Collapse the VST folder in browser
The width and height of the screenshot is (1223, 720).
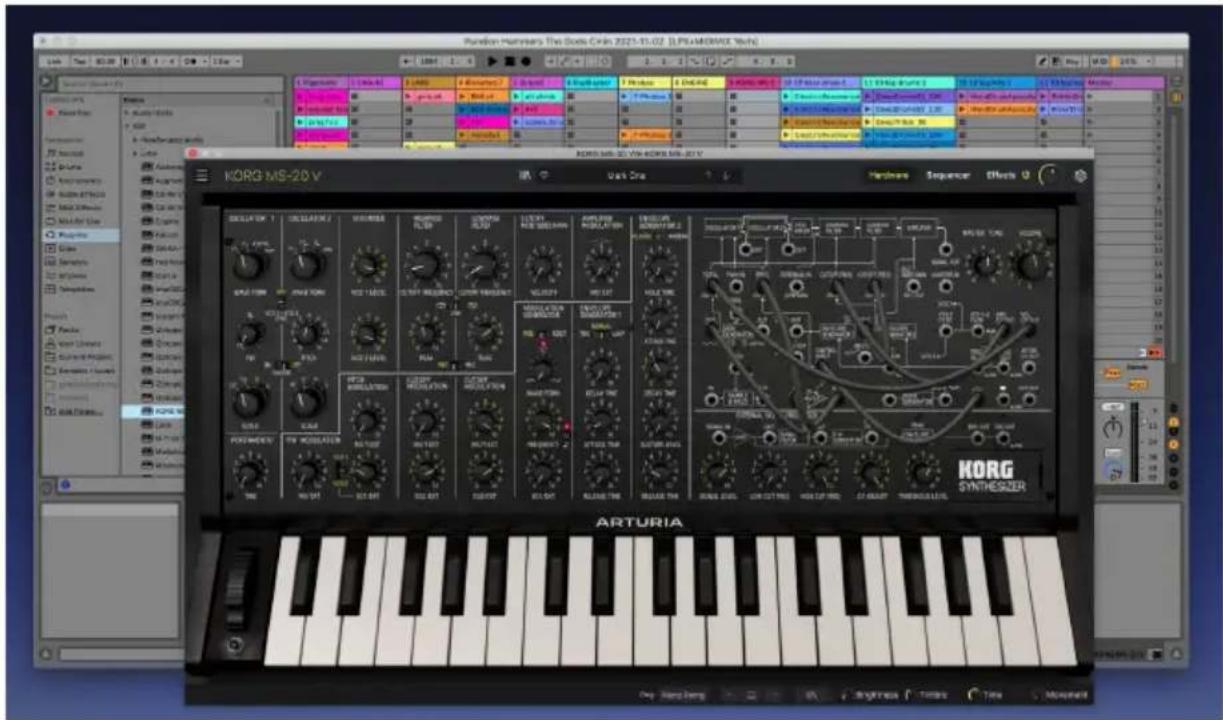(x=125, y=126)
